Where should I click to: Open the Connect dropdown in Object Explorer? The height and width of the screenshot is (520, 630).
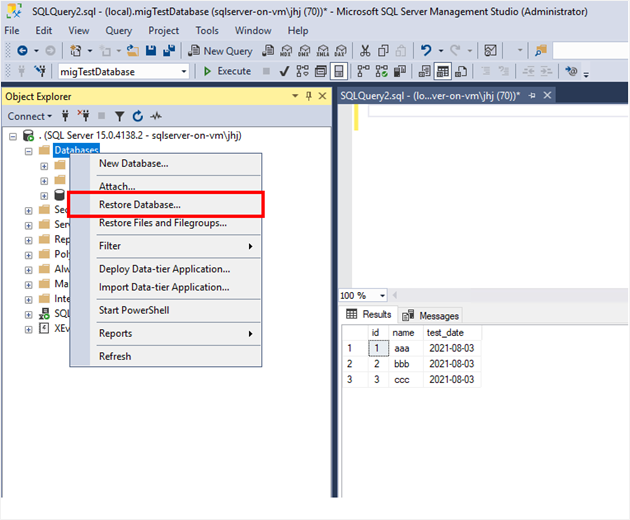[x=30, y=117]
